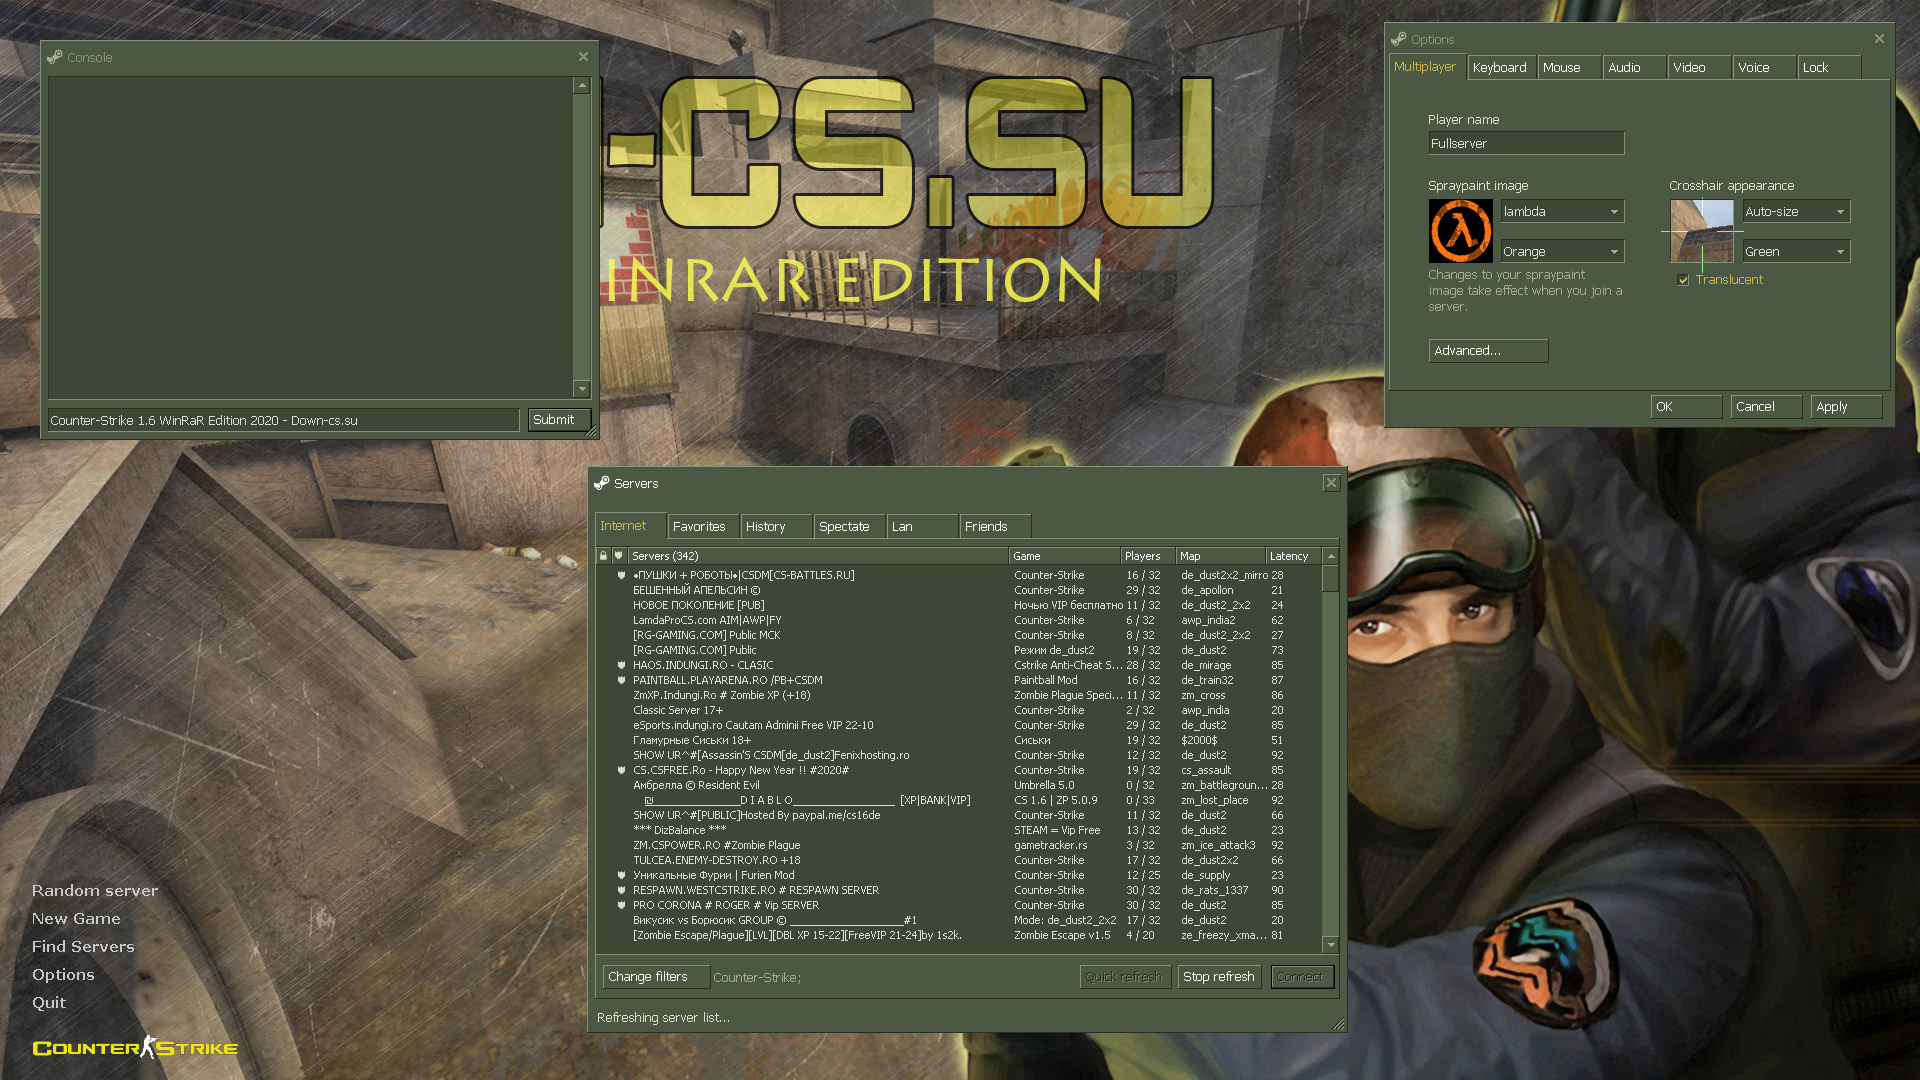Click the crosshair appearance preview image
This screenshot has width=1920, height=1080.
pos(1701,231)
